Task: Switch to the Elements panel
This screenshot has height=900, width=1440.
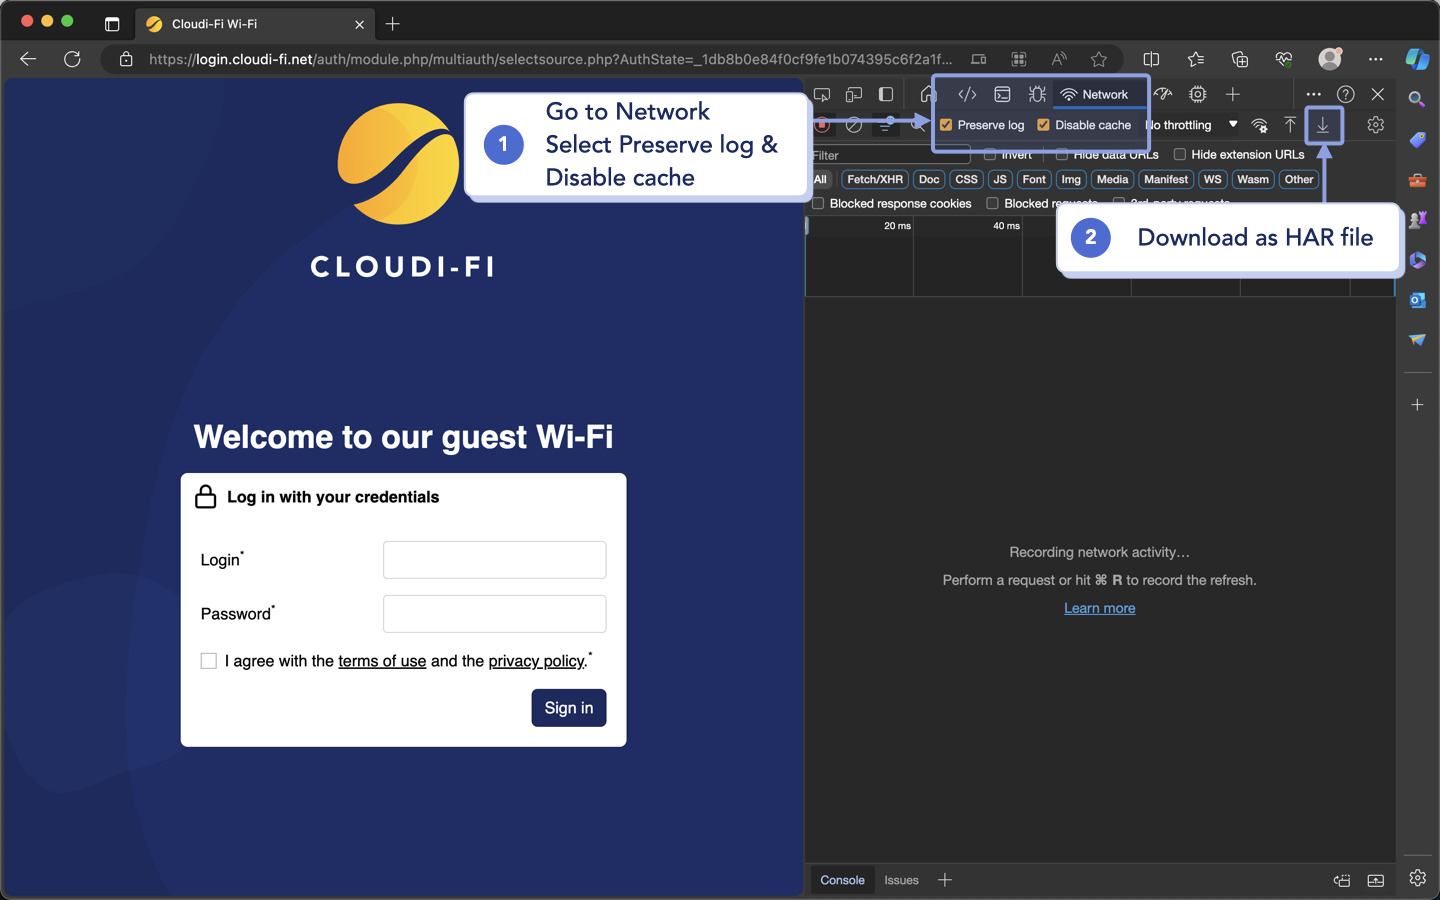Action: pyautogui.click(x=967, y=94)
